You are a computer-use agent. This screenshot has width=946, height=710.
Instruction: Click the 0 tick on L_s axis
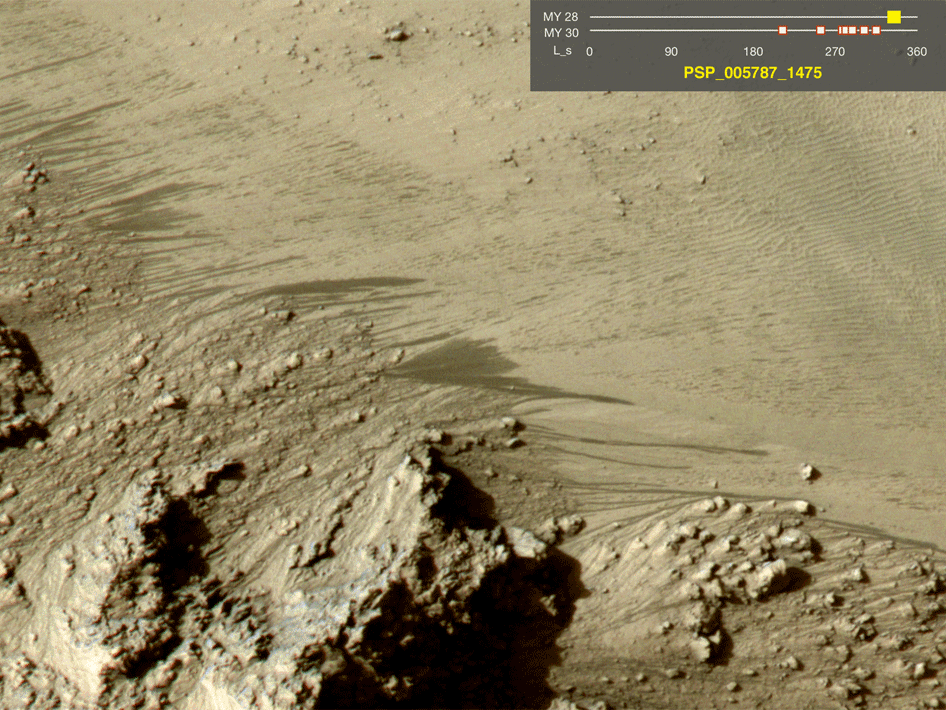pos(589,51)
